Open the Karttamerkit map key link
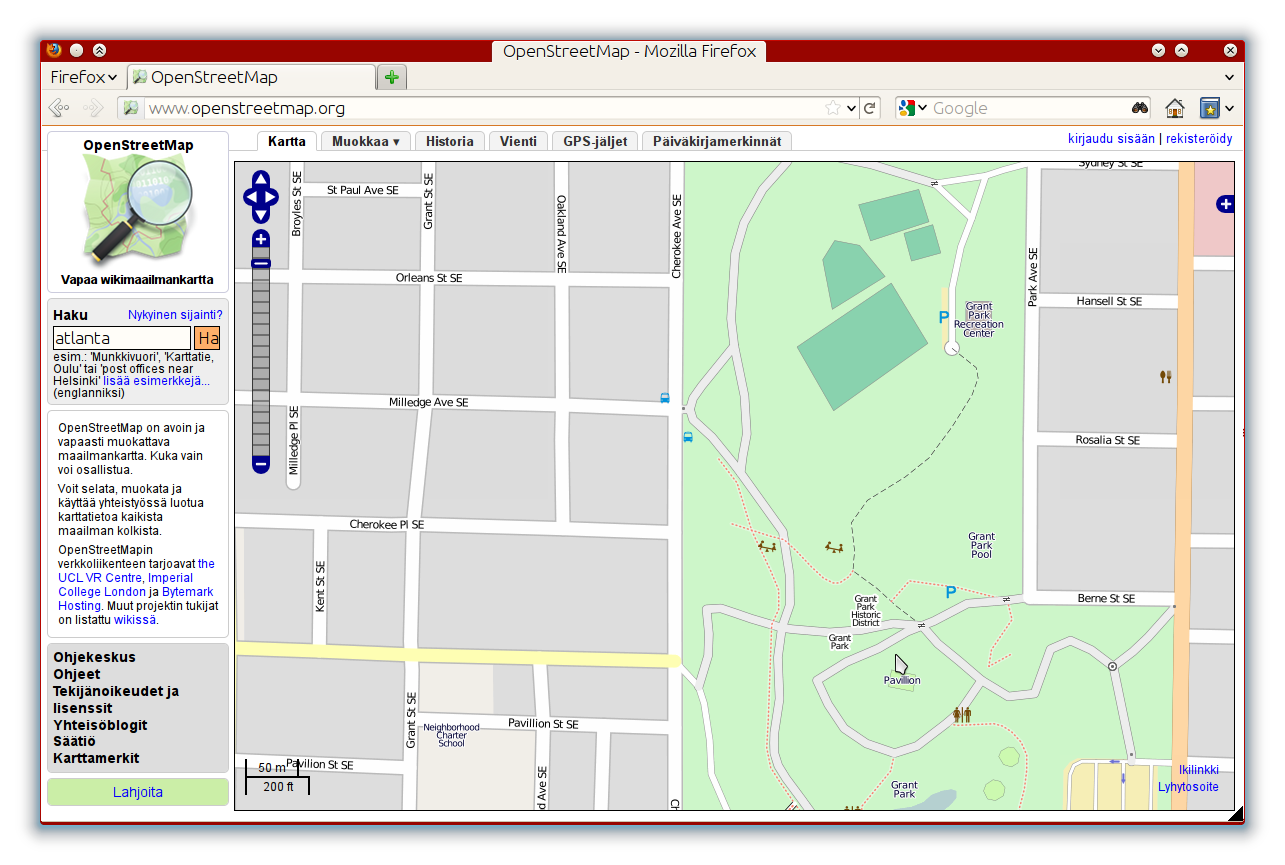Screen dimensions: 1285x865 pyautogui.click(x=96, y=758)
